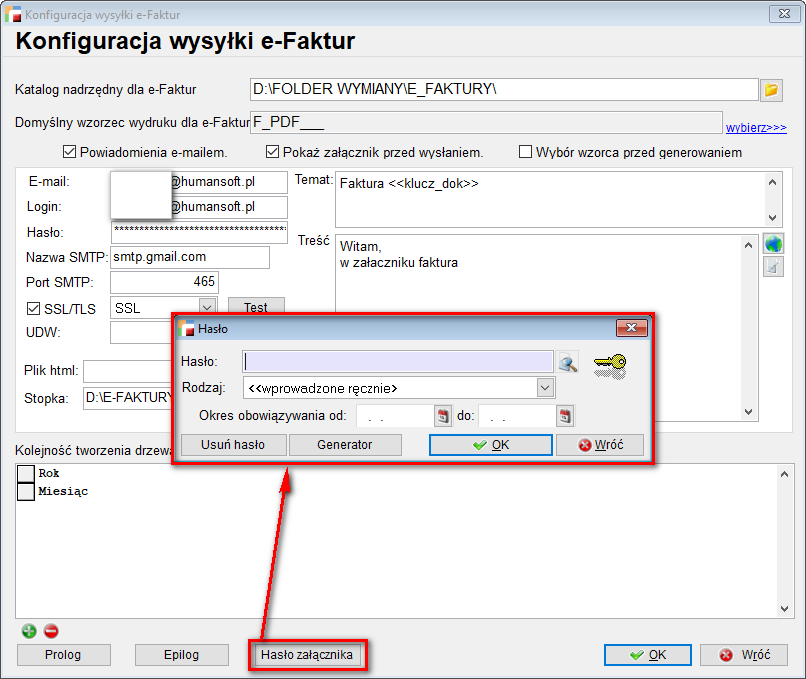Check the Rok tree order checkbox
Screen dimensions: 806x679
[26, 473]
